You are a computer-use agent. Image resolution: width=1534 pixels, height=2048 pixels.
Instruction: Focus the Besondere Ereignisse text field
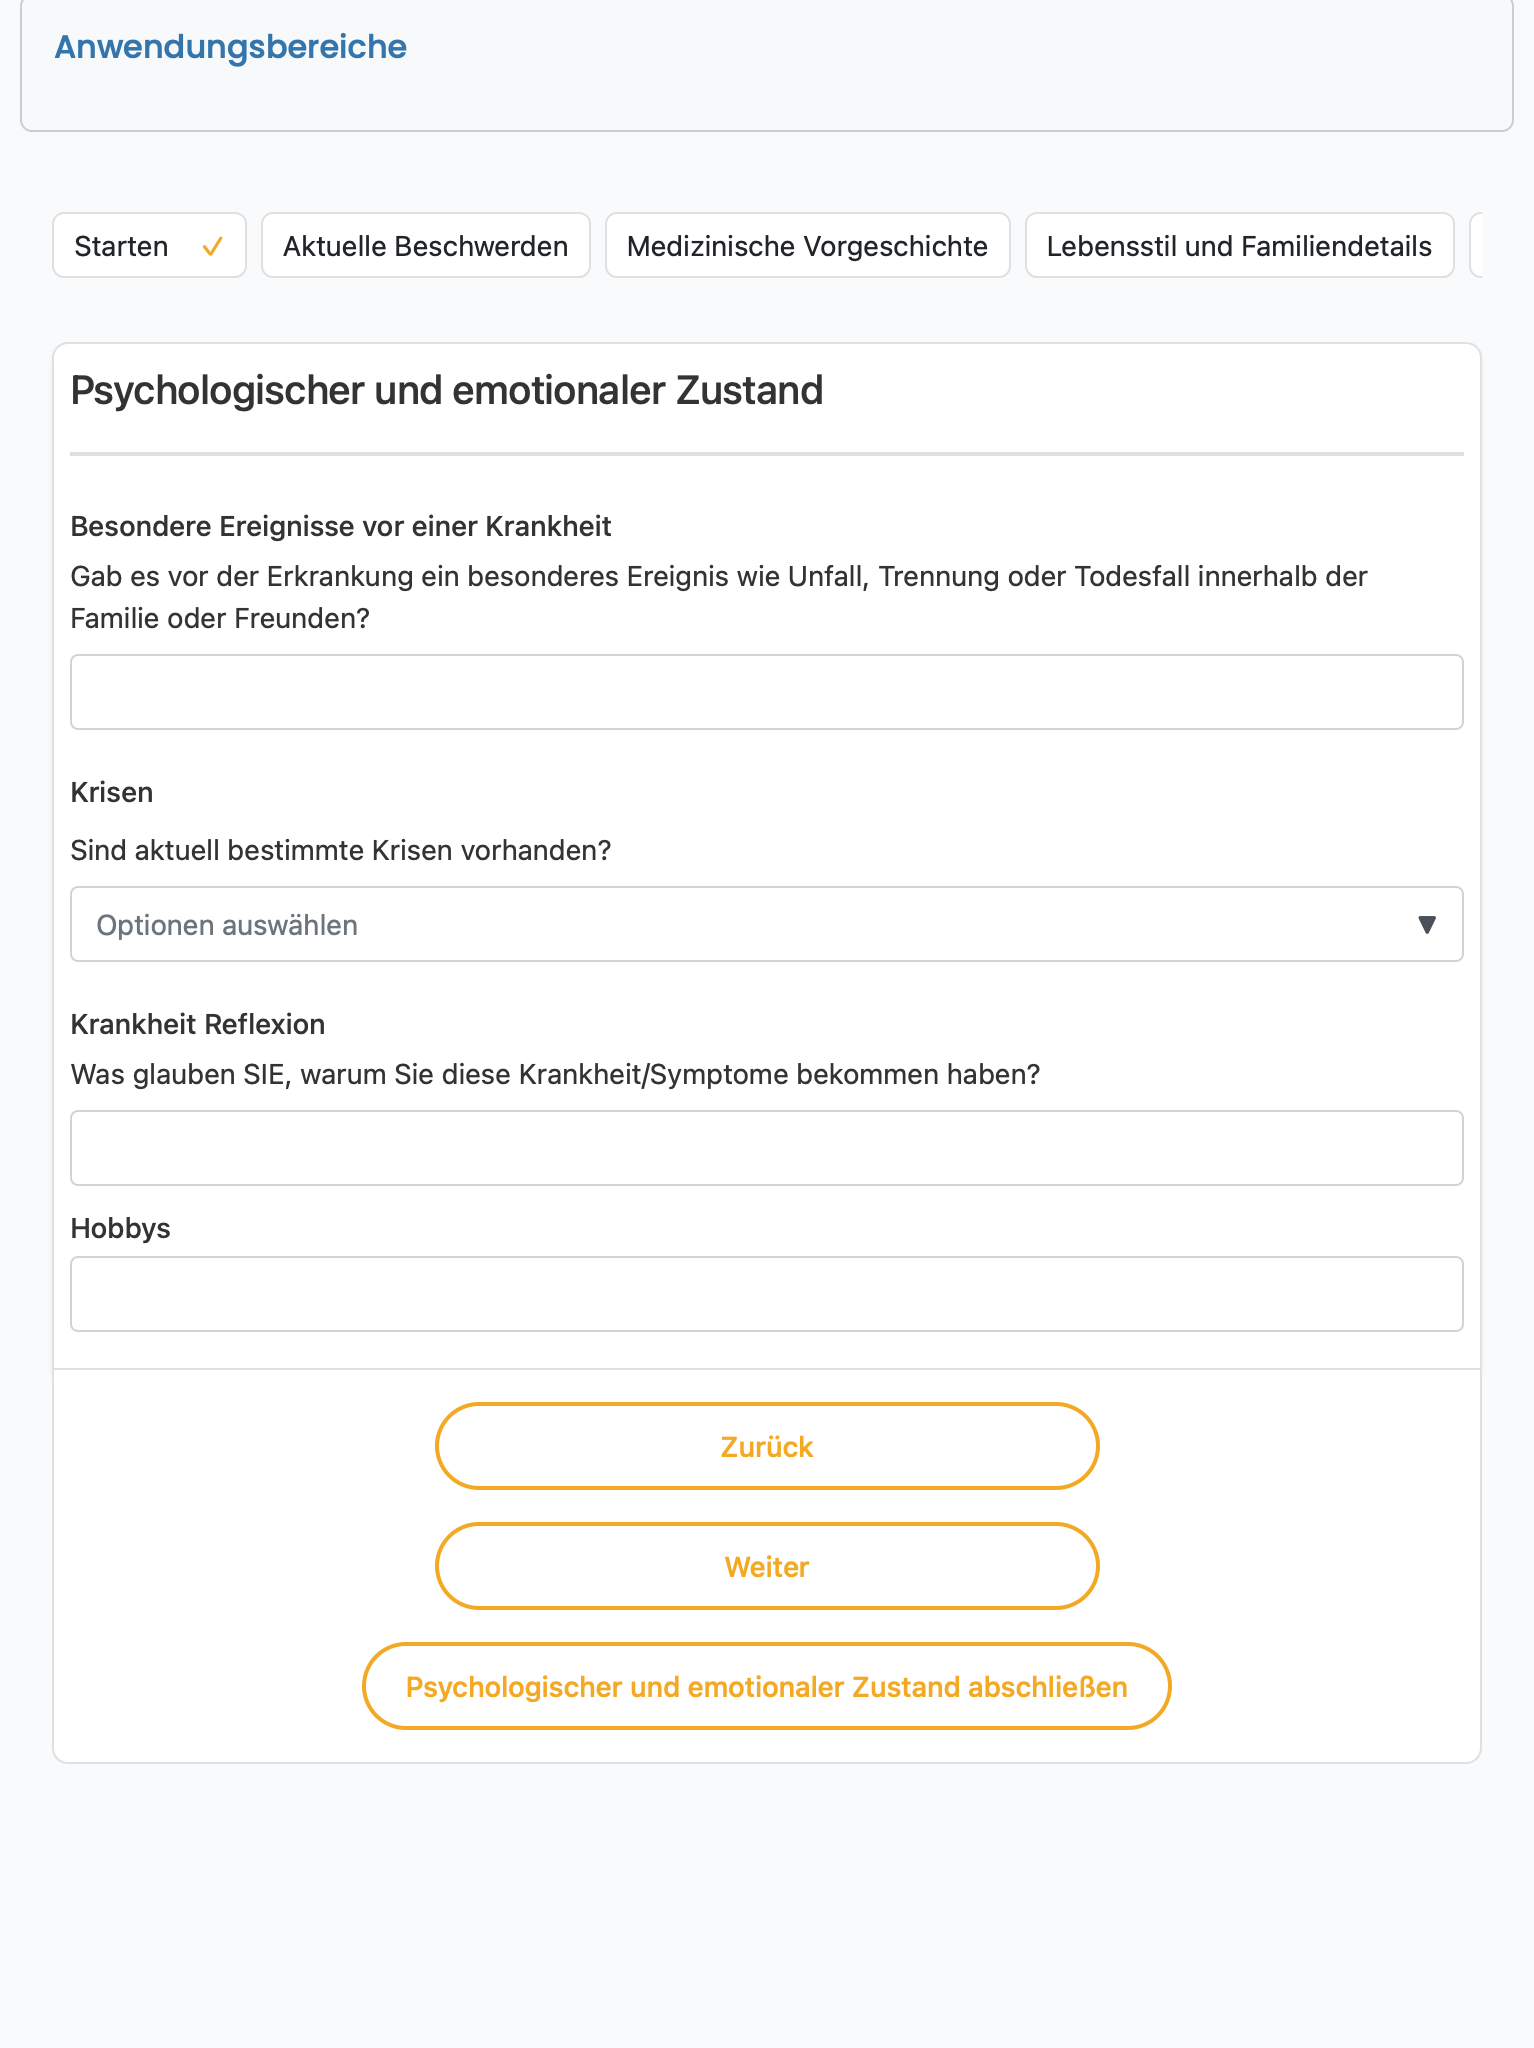[767, 692]
